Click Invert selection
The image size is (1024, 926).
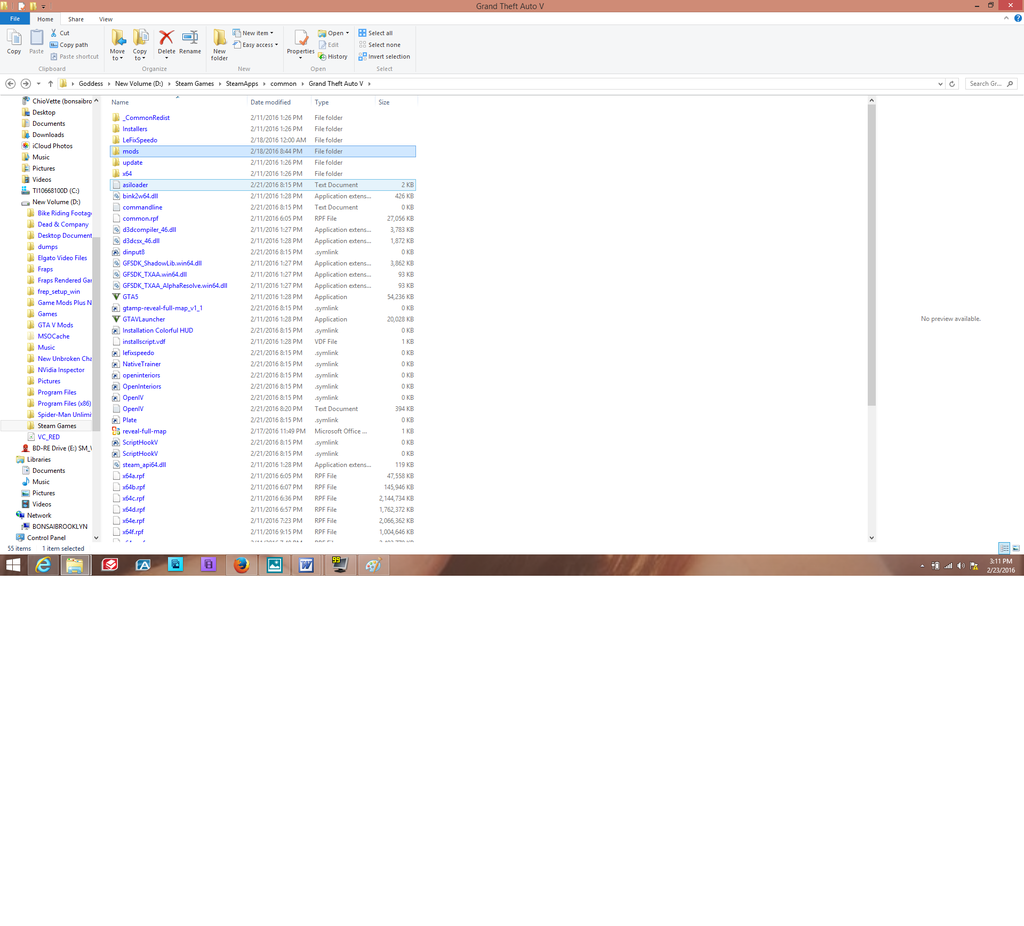pyautogui.click(x=388, y=57)
